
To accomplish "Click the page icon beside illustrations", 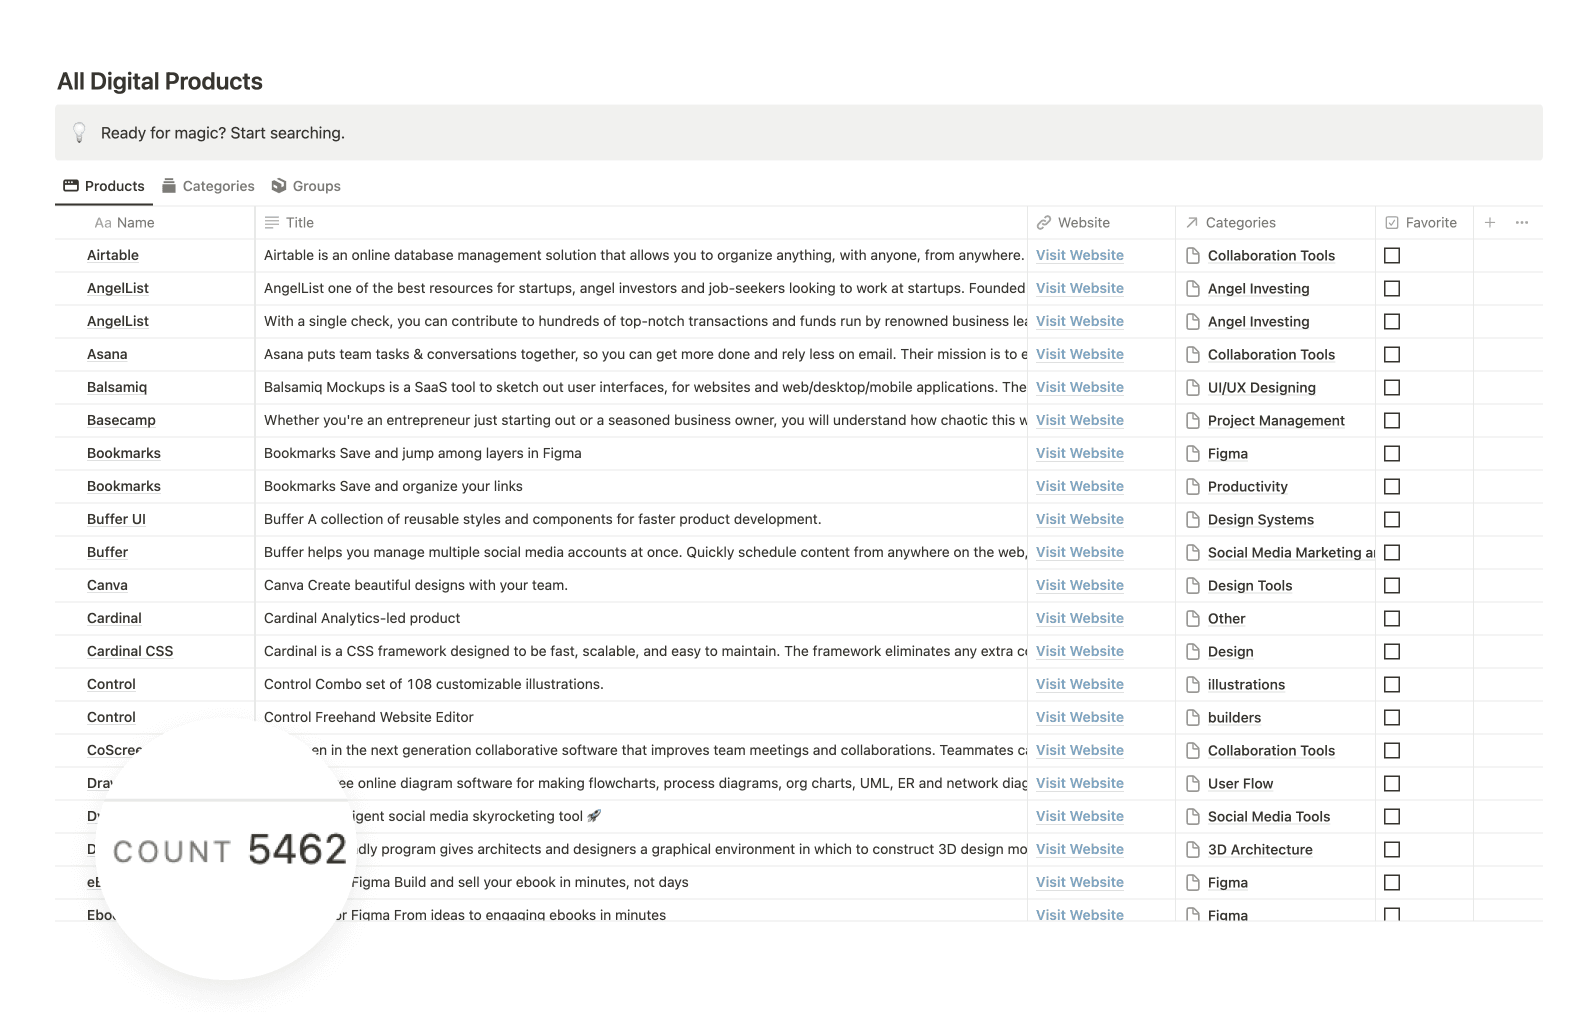I will click(1192, 685).
